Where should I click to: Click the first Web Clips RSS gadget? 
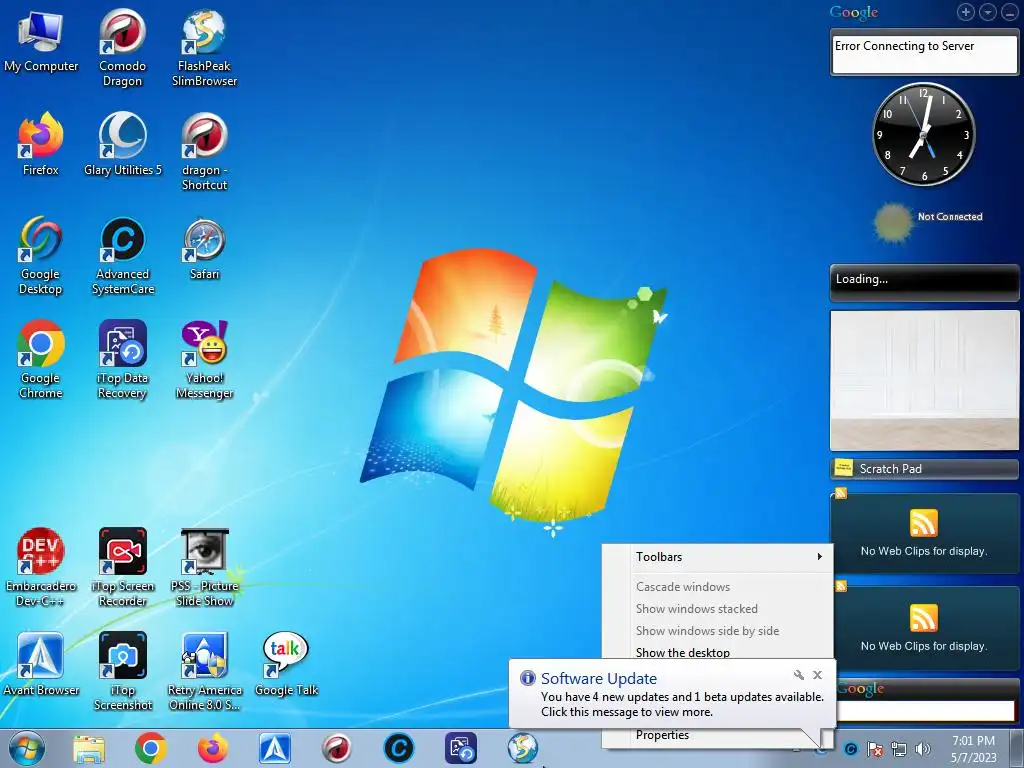point(924,533)
